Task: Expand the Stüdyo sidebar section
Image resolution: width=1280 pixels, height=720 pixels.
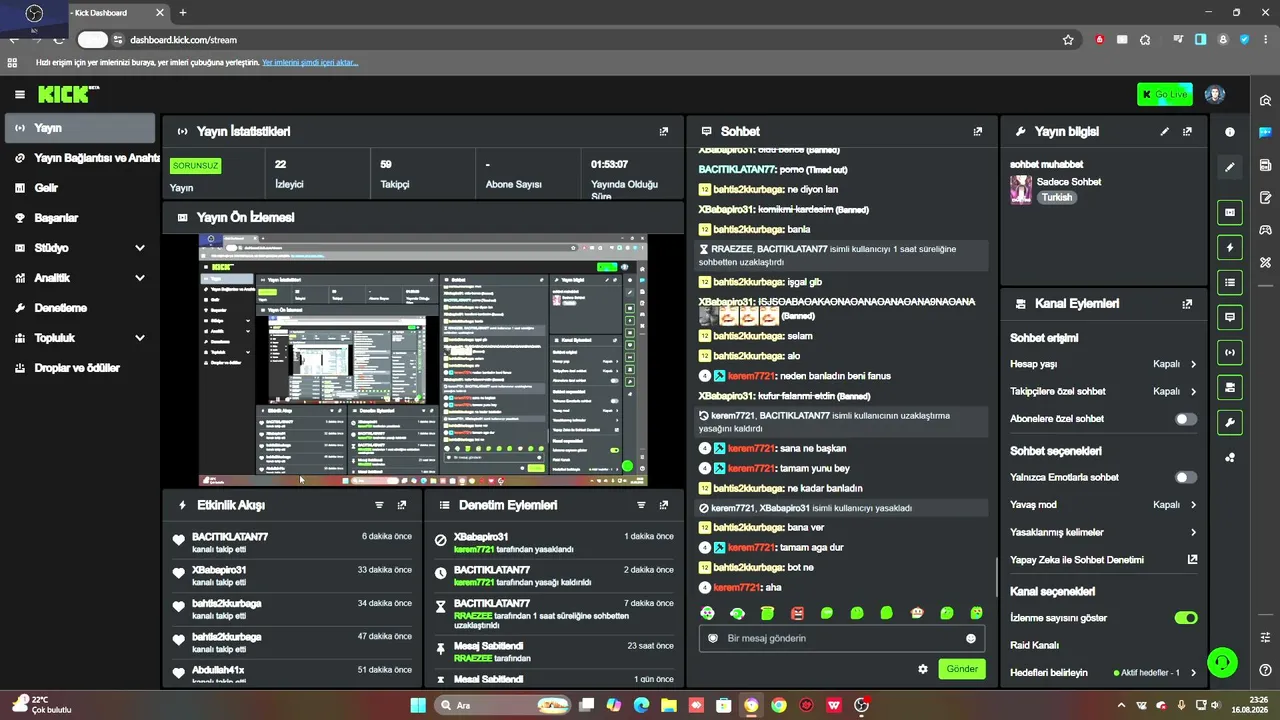Action: pyautogui.click(x=80, y=248)
